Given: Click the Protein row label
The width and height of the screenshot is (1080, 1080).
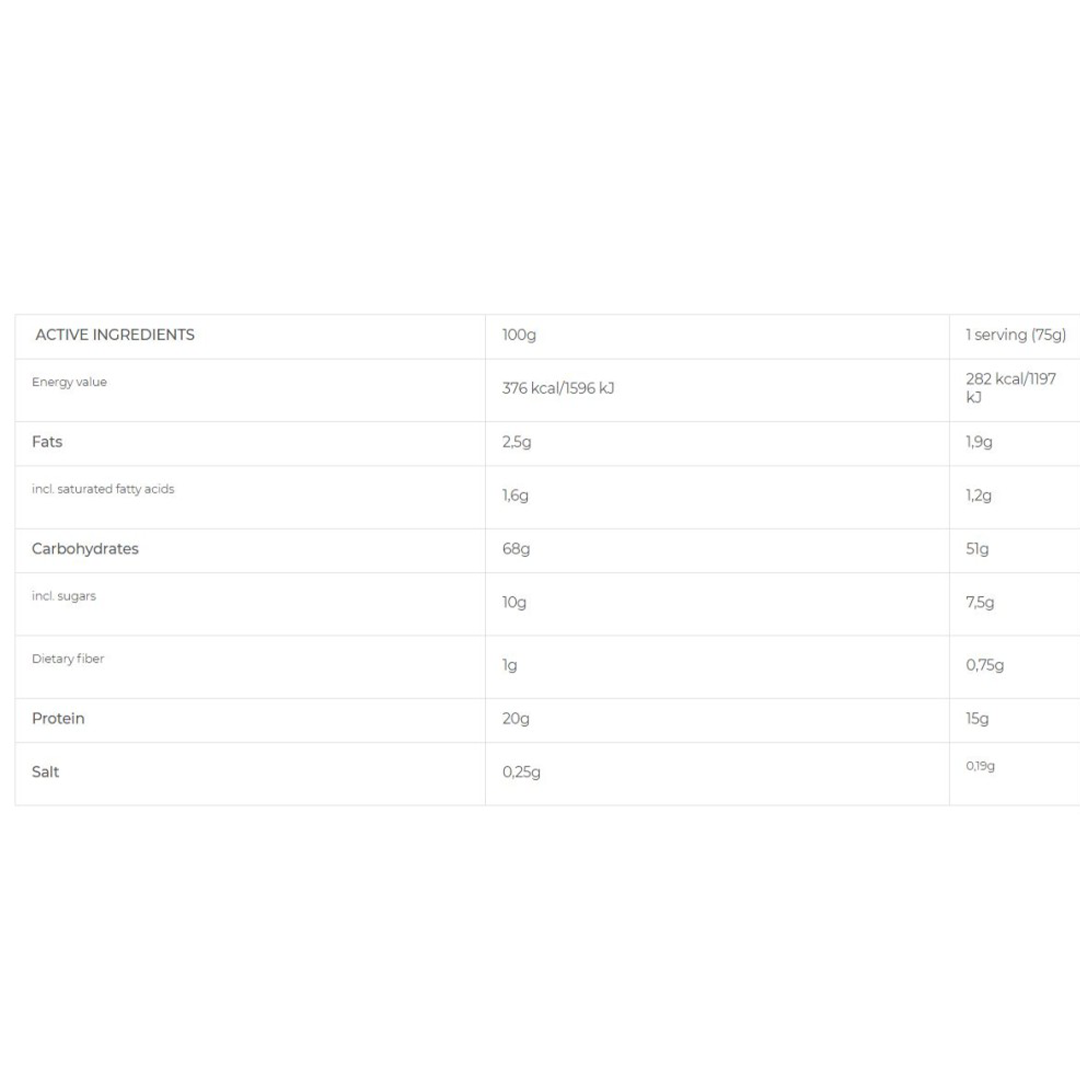Looking at the screenshot, I should coord(58,719).
